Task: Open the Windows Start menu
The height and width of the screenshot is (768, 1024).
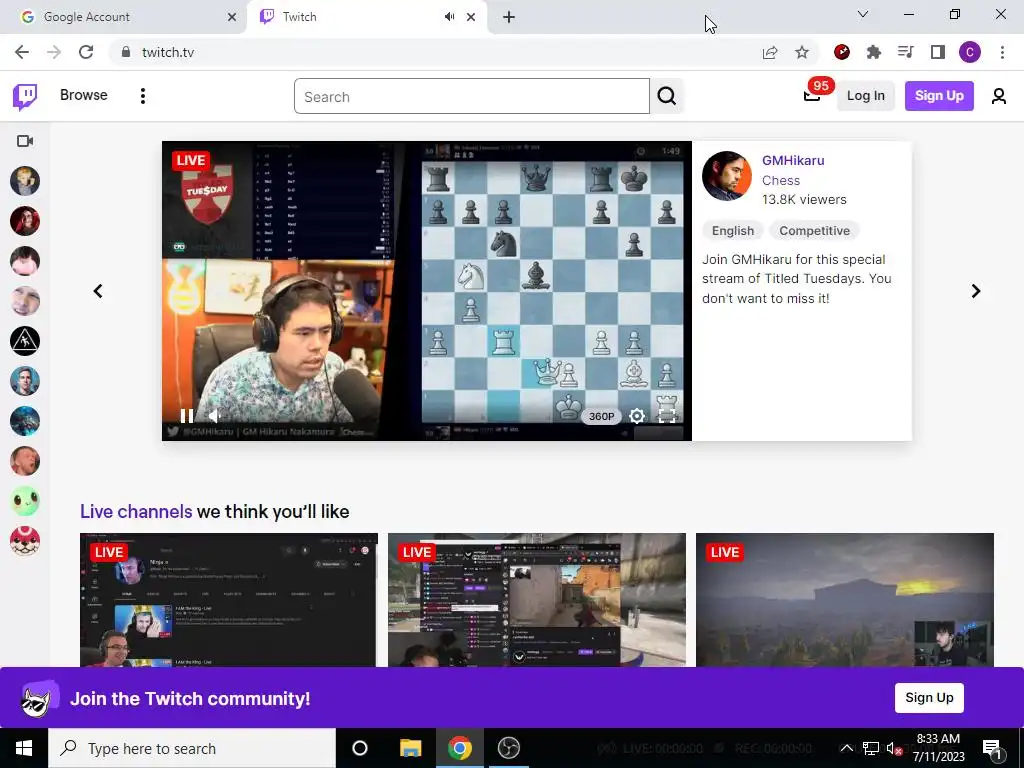Action: [24, 748]
